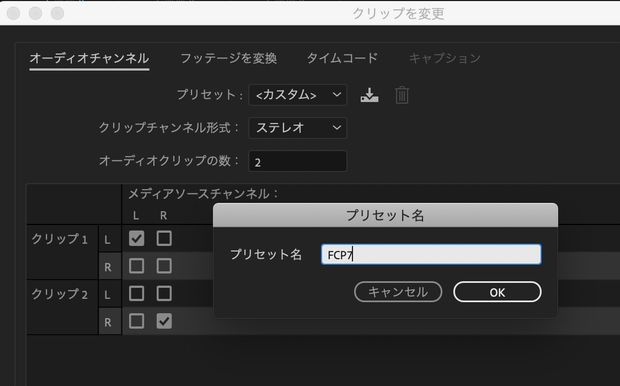Click the オーディオクリップの数 field showing 2
The width and height of the screenshot is (620, 386).
pyautogui.click(x=297, y=161)
